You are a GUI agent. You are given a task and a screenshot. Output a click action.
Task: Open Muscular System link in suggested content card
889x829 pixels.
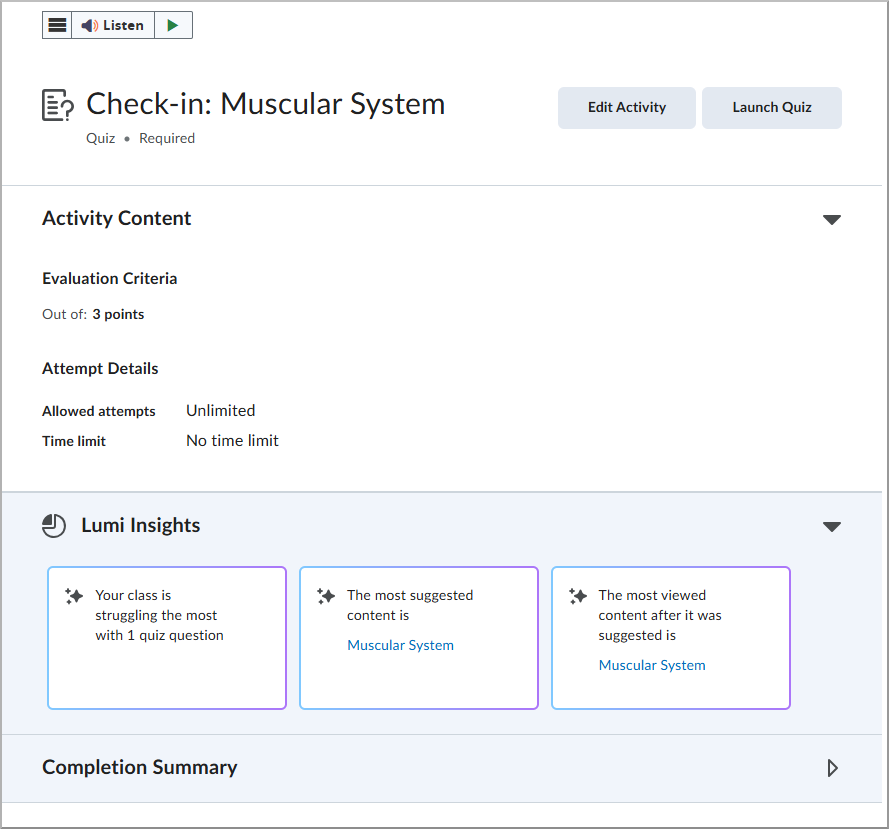coord(400,645)
